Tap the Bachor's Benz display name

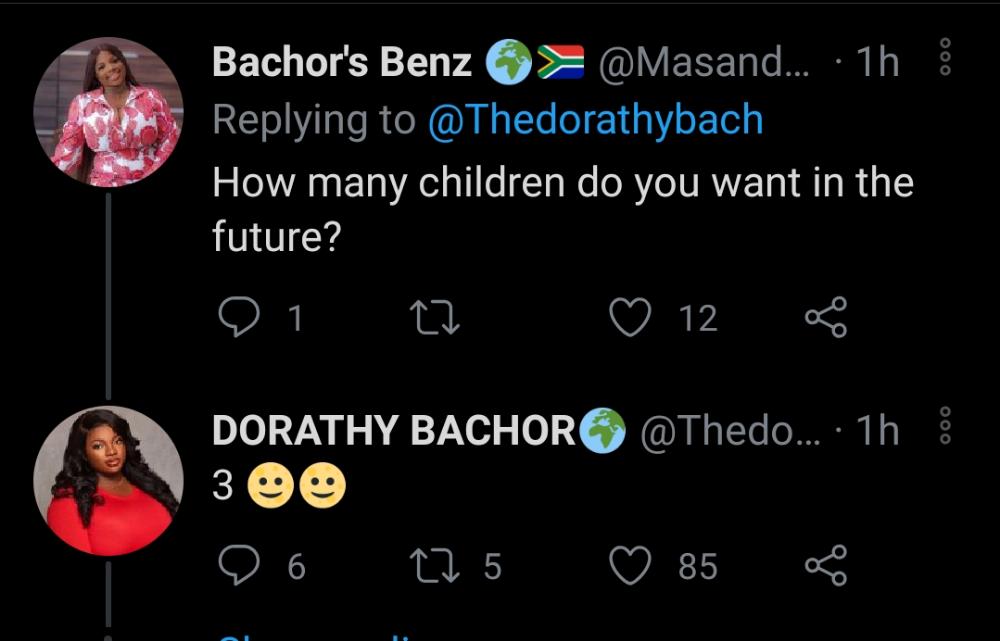point(342,63)
